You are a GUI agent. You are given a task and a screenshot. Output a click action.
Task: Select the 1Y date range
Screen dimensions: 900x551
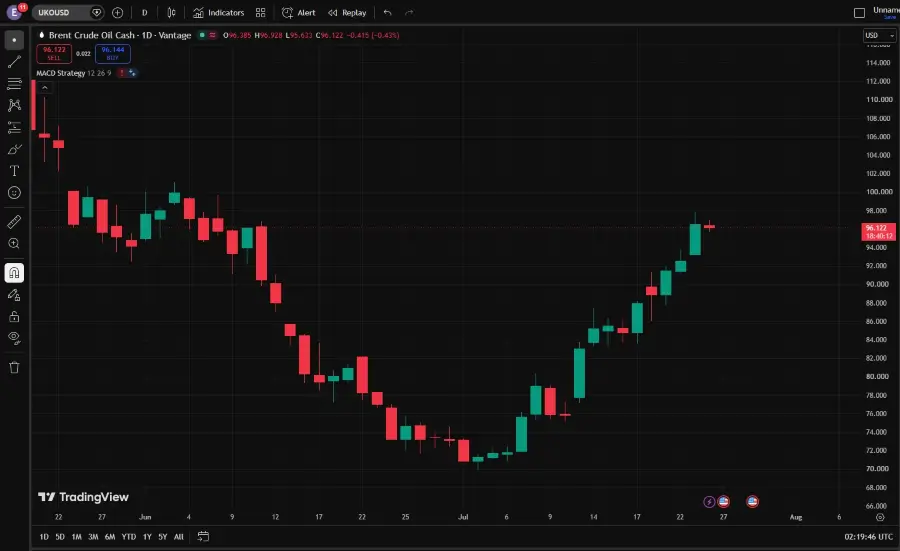point(147,537)
